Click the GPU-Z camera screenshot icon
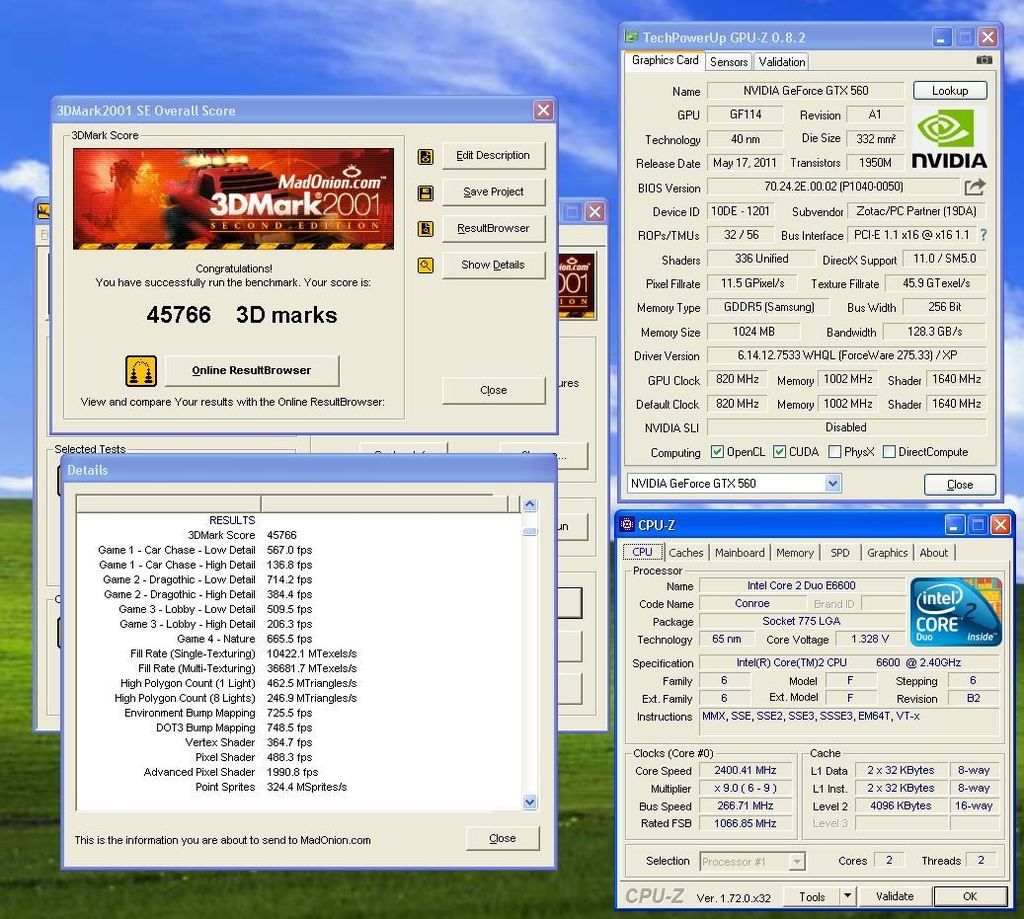This screenshot has height=919, width=1024. [x=984, y=60]
